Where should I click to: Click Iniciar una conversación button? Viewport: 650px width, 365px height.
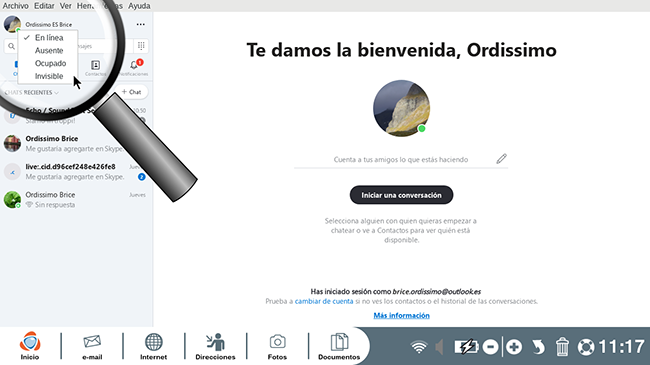[401, 195]
